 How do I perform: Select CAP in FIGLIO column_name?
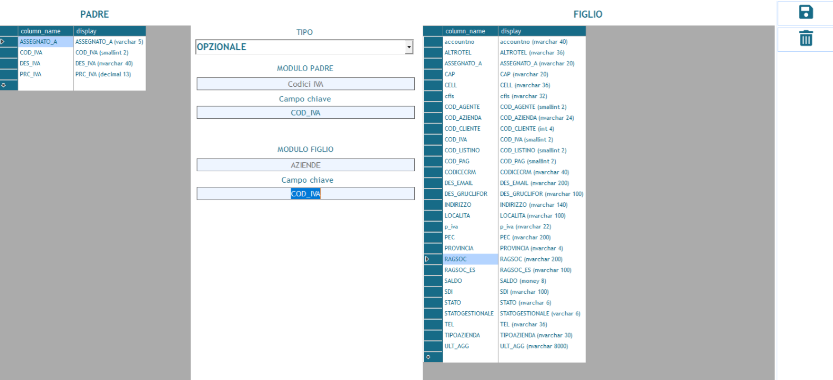[471, 74]
